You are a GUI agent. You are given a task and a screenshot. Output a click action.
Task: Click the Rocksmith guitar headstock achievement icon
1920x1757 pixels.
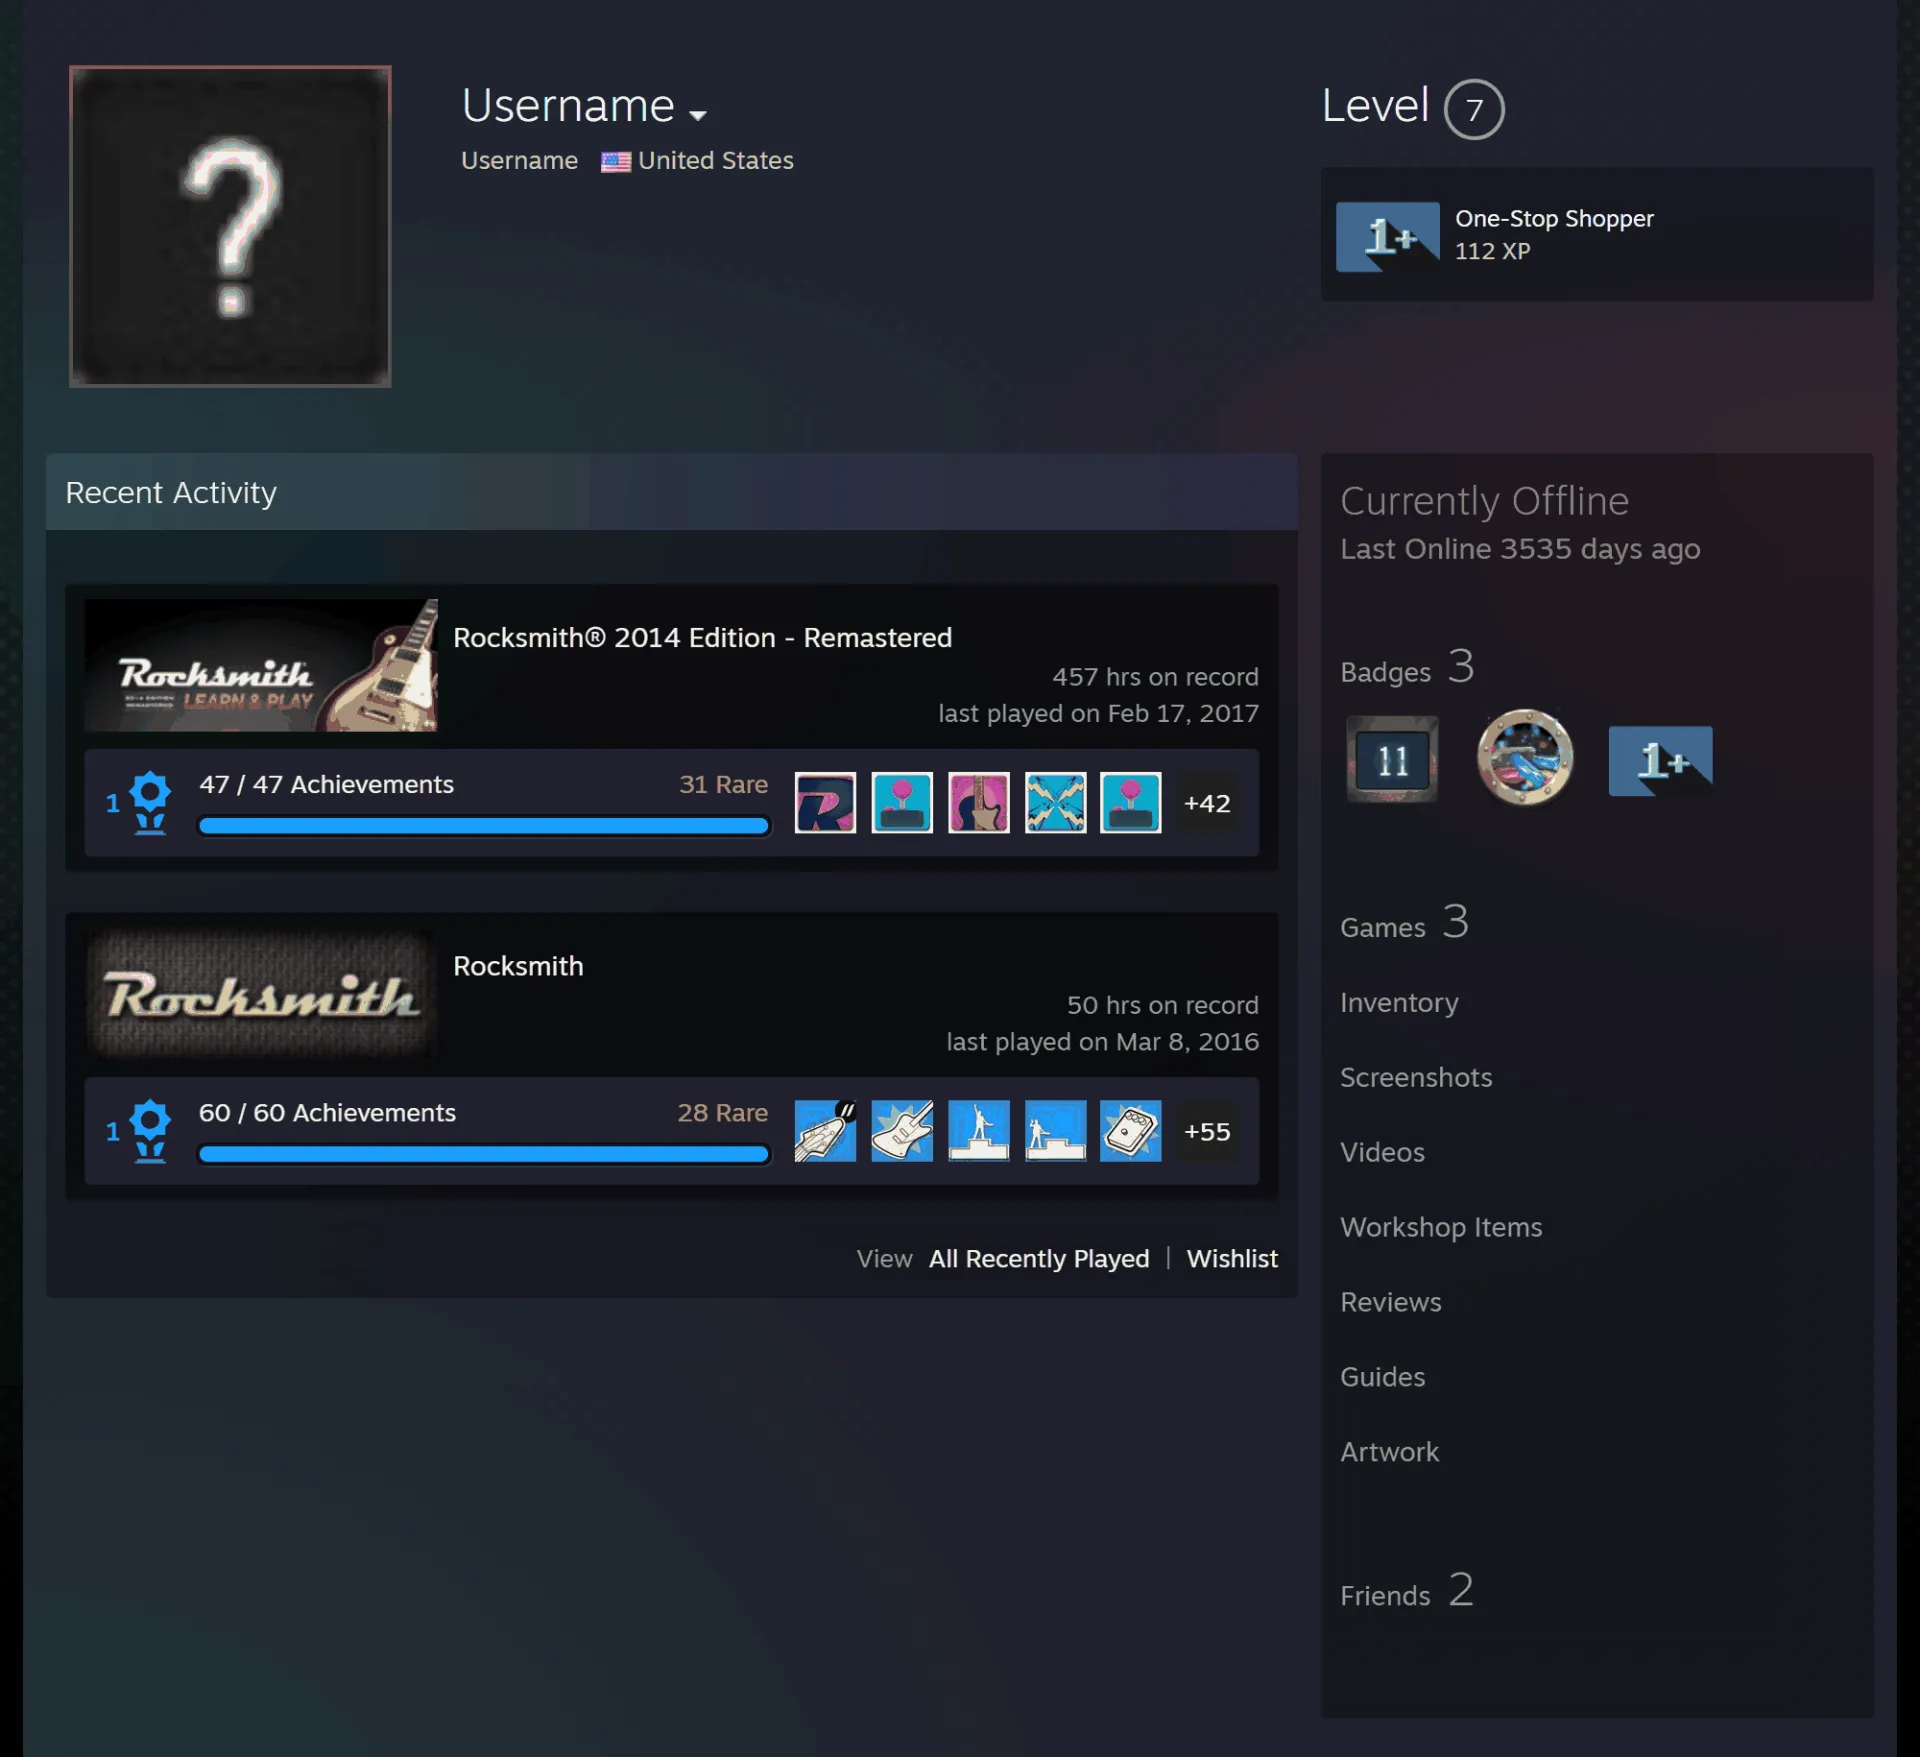(x=825, y=1130)
